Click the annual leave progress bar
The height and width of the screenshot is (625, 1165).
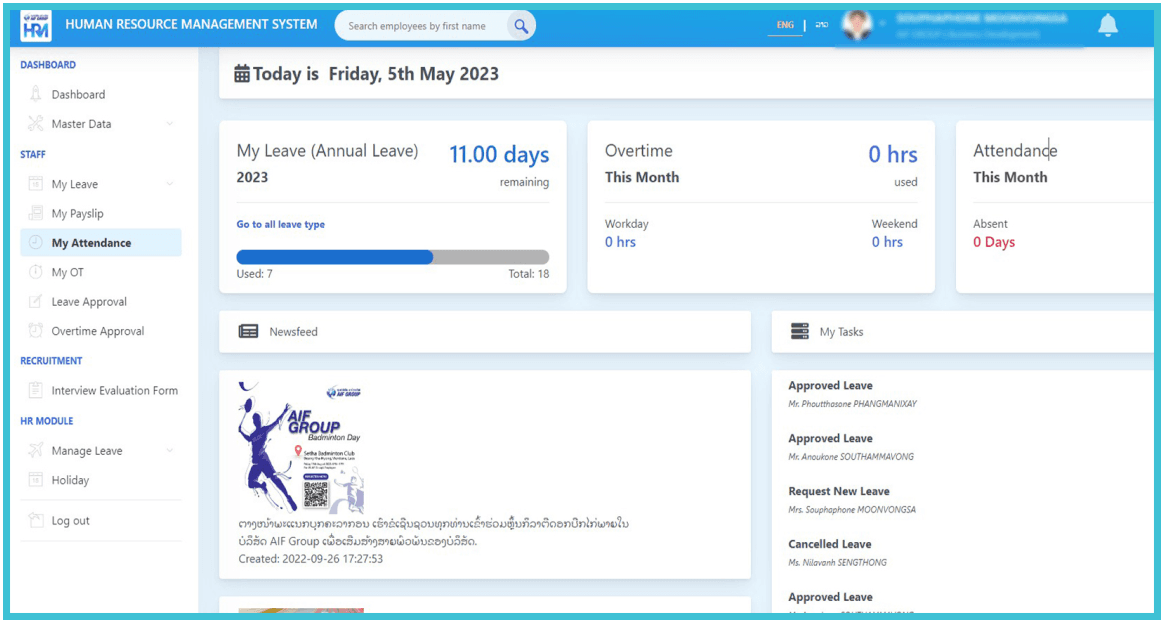[393, 257]
